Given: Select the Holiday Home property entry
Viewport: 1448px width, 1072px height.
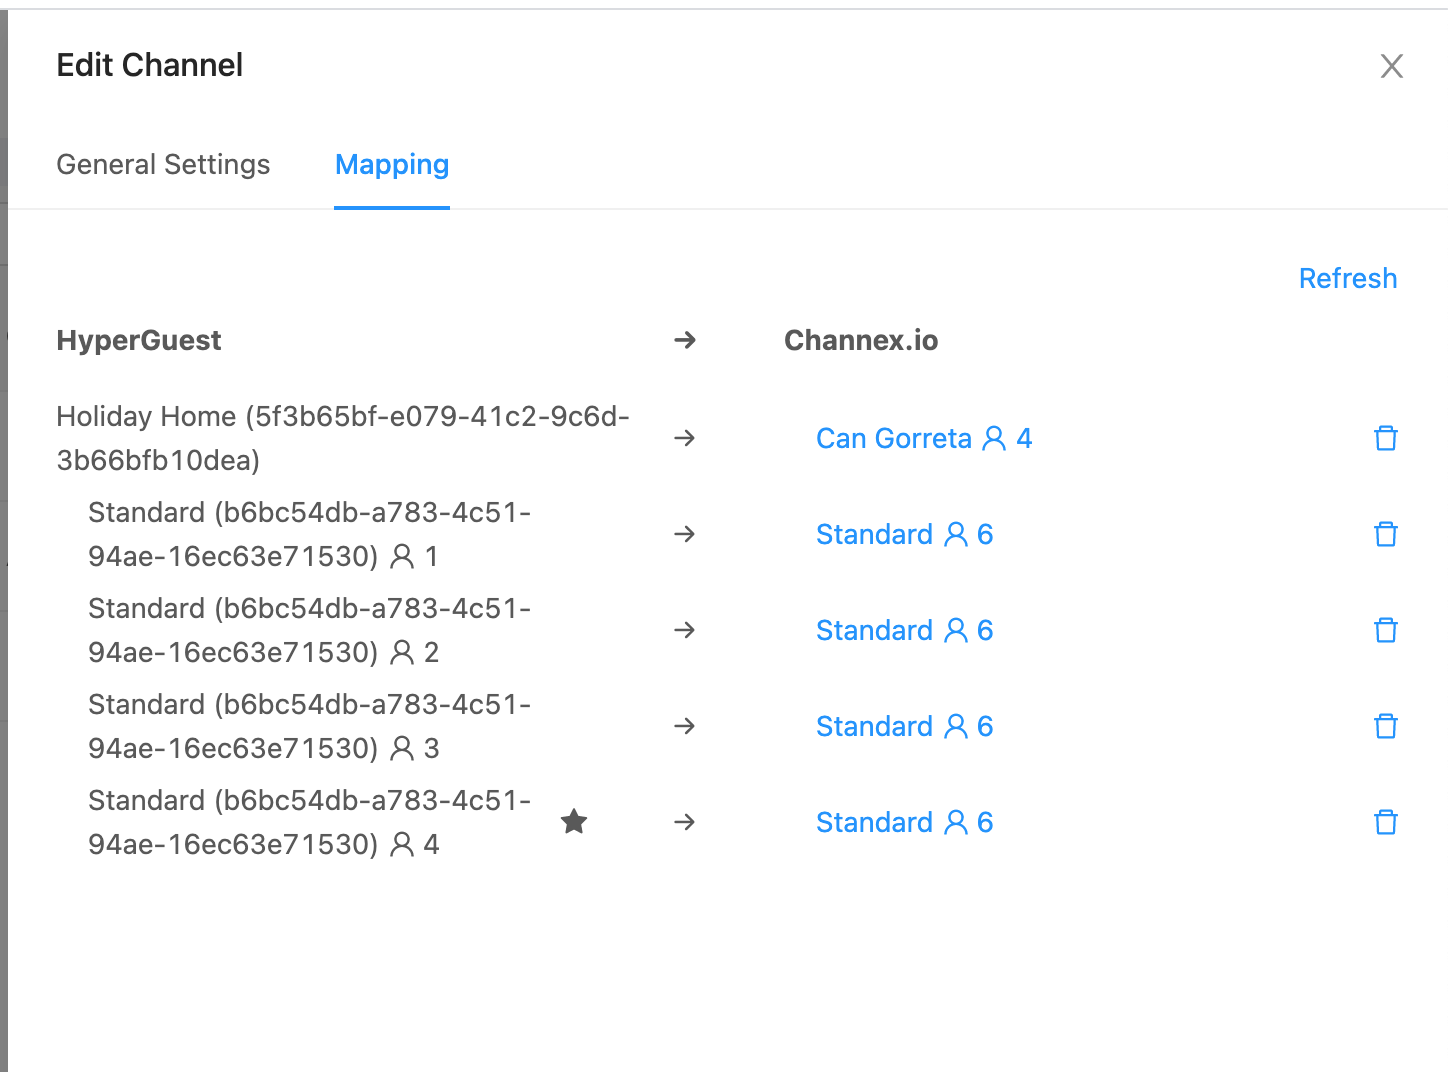Looking at the screenshot, I should coord(343,438).
